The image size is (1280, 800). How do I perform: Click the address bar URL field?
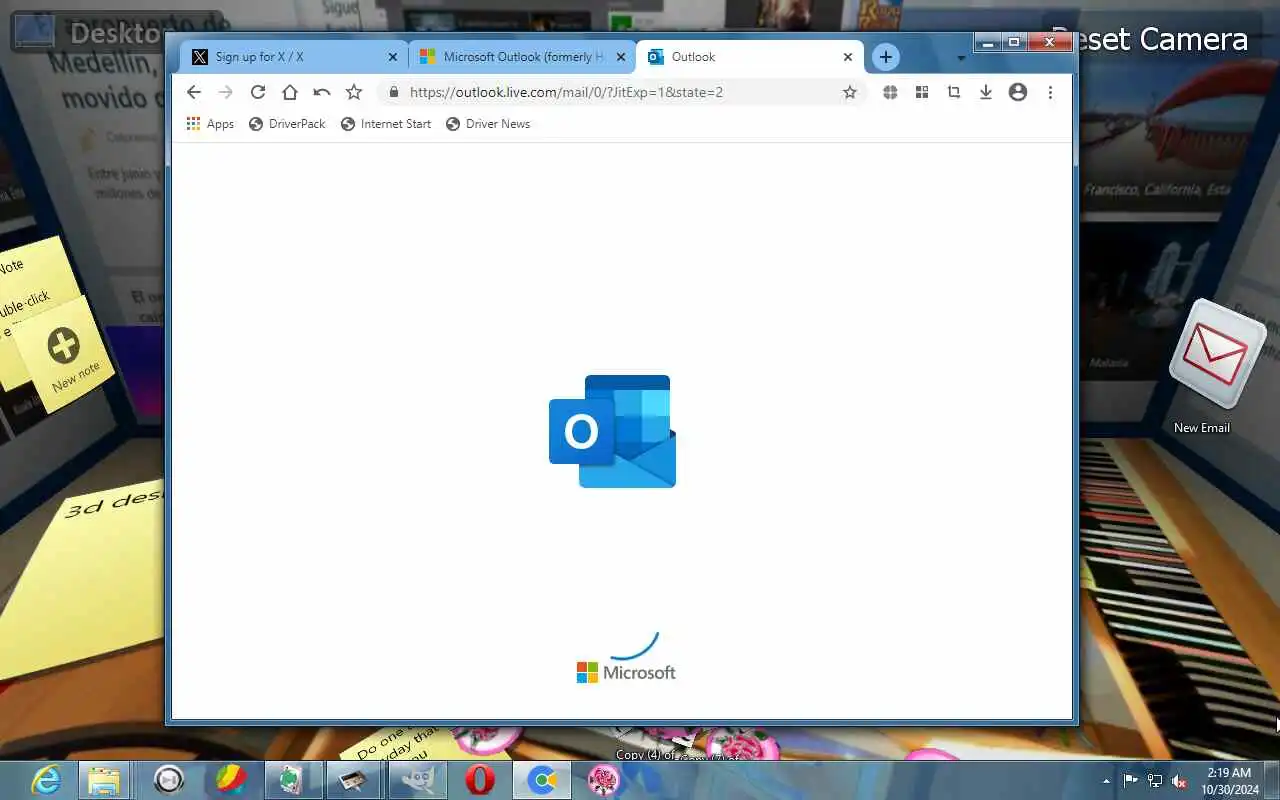pyautogui.click(x=620, y=92)
